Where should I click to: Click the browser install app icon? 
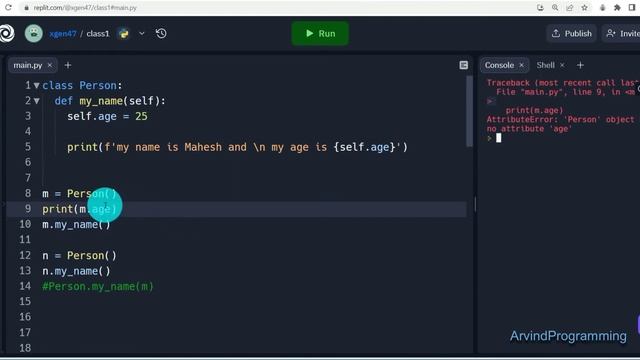tap(540, 7)
